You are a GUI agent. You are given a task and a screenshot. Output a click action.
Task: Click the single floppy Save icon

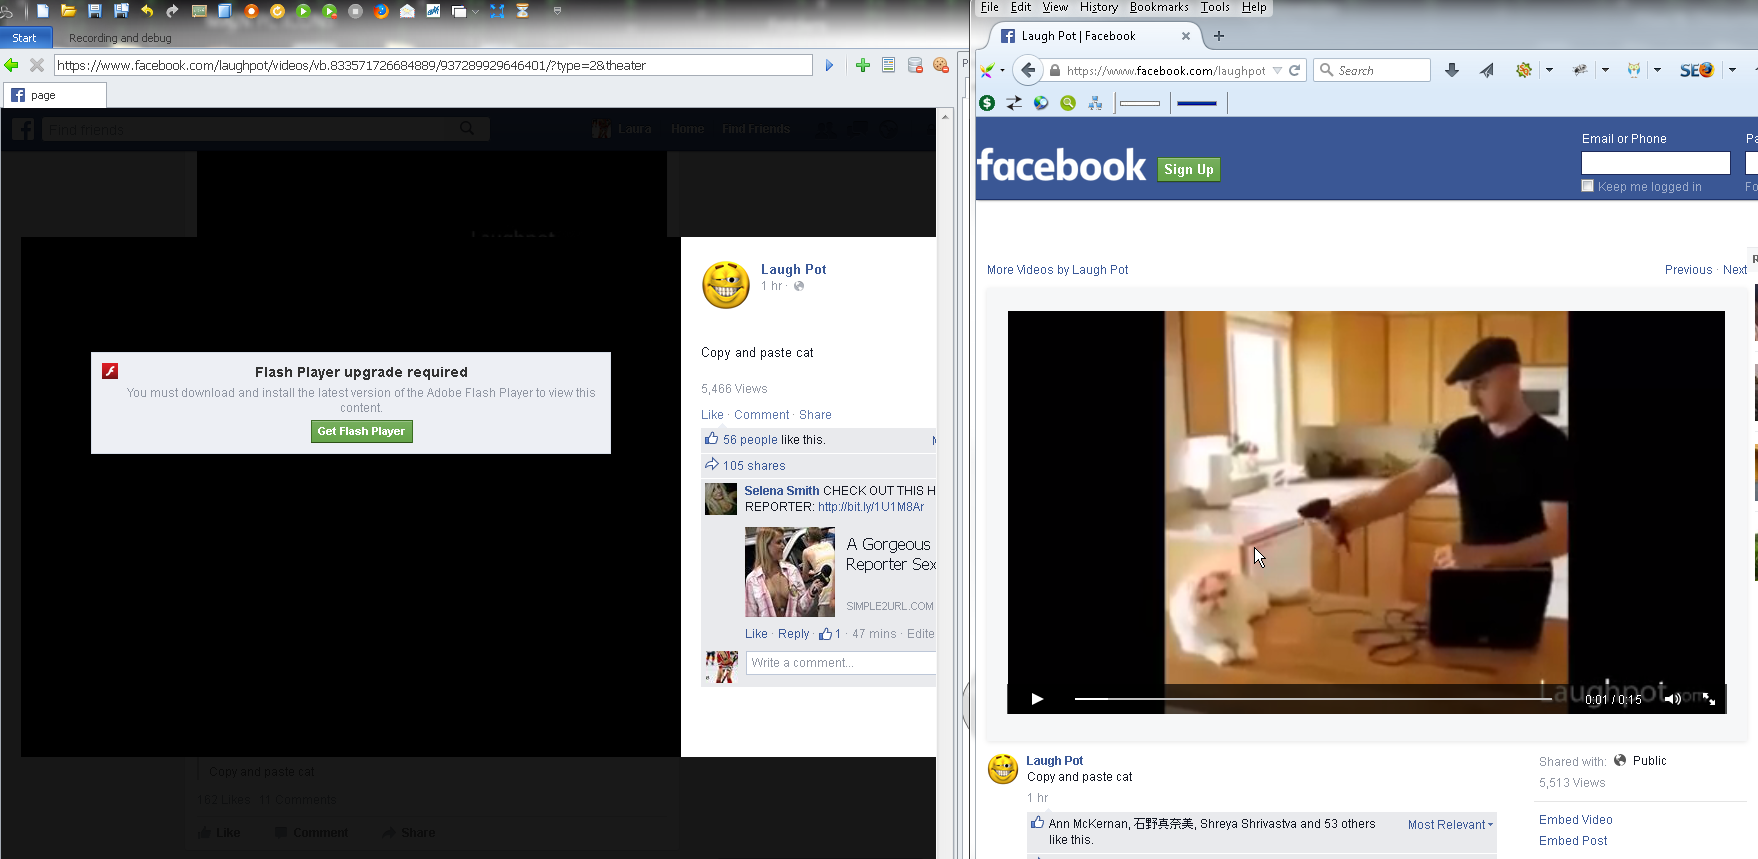tap(95, 11)
